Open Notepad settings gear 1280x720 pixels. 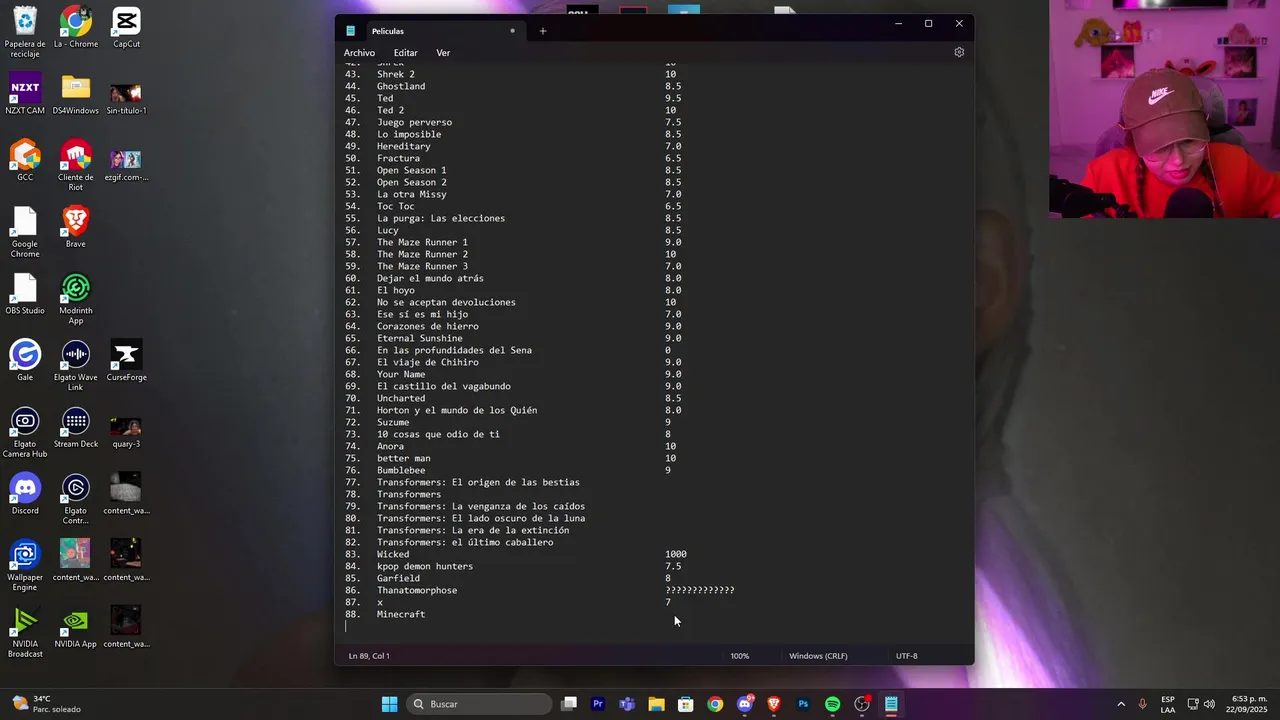[x=959, y=52]
